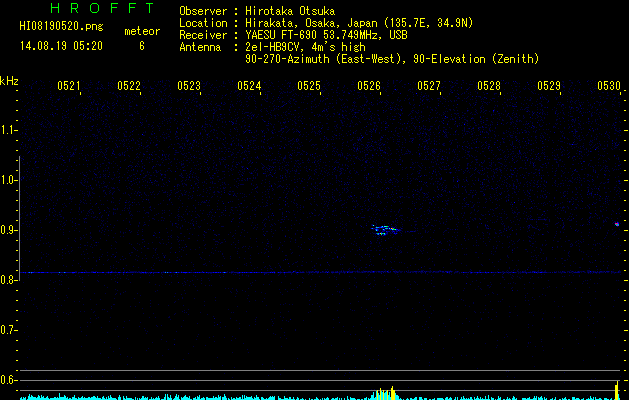Click the 0530 time marker
This screenshot has width=629, height=400.
click(x=609, y=86)
